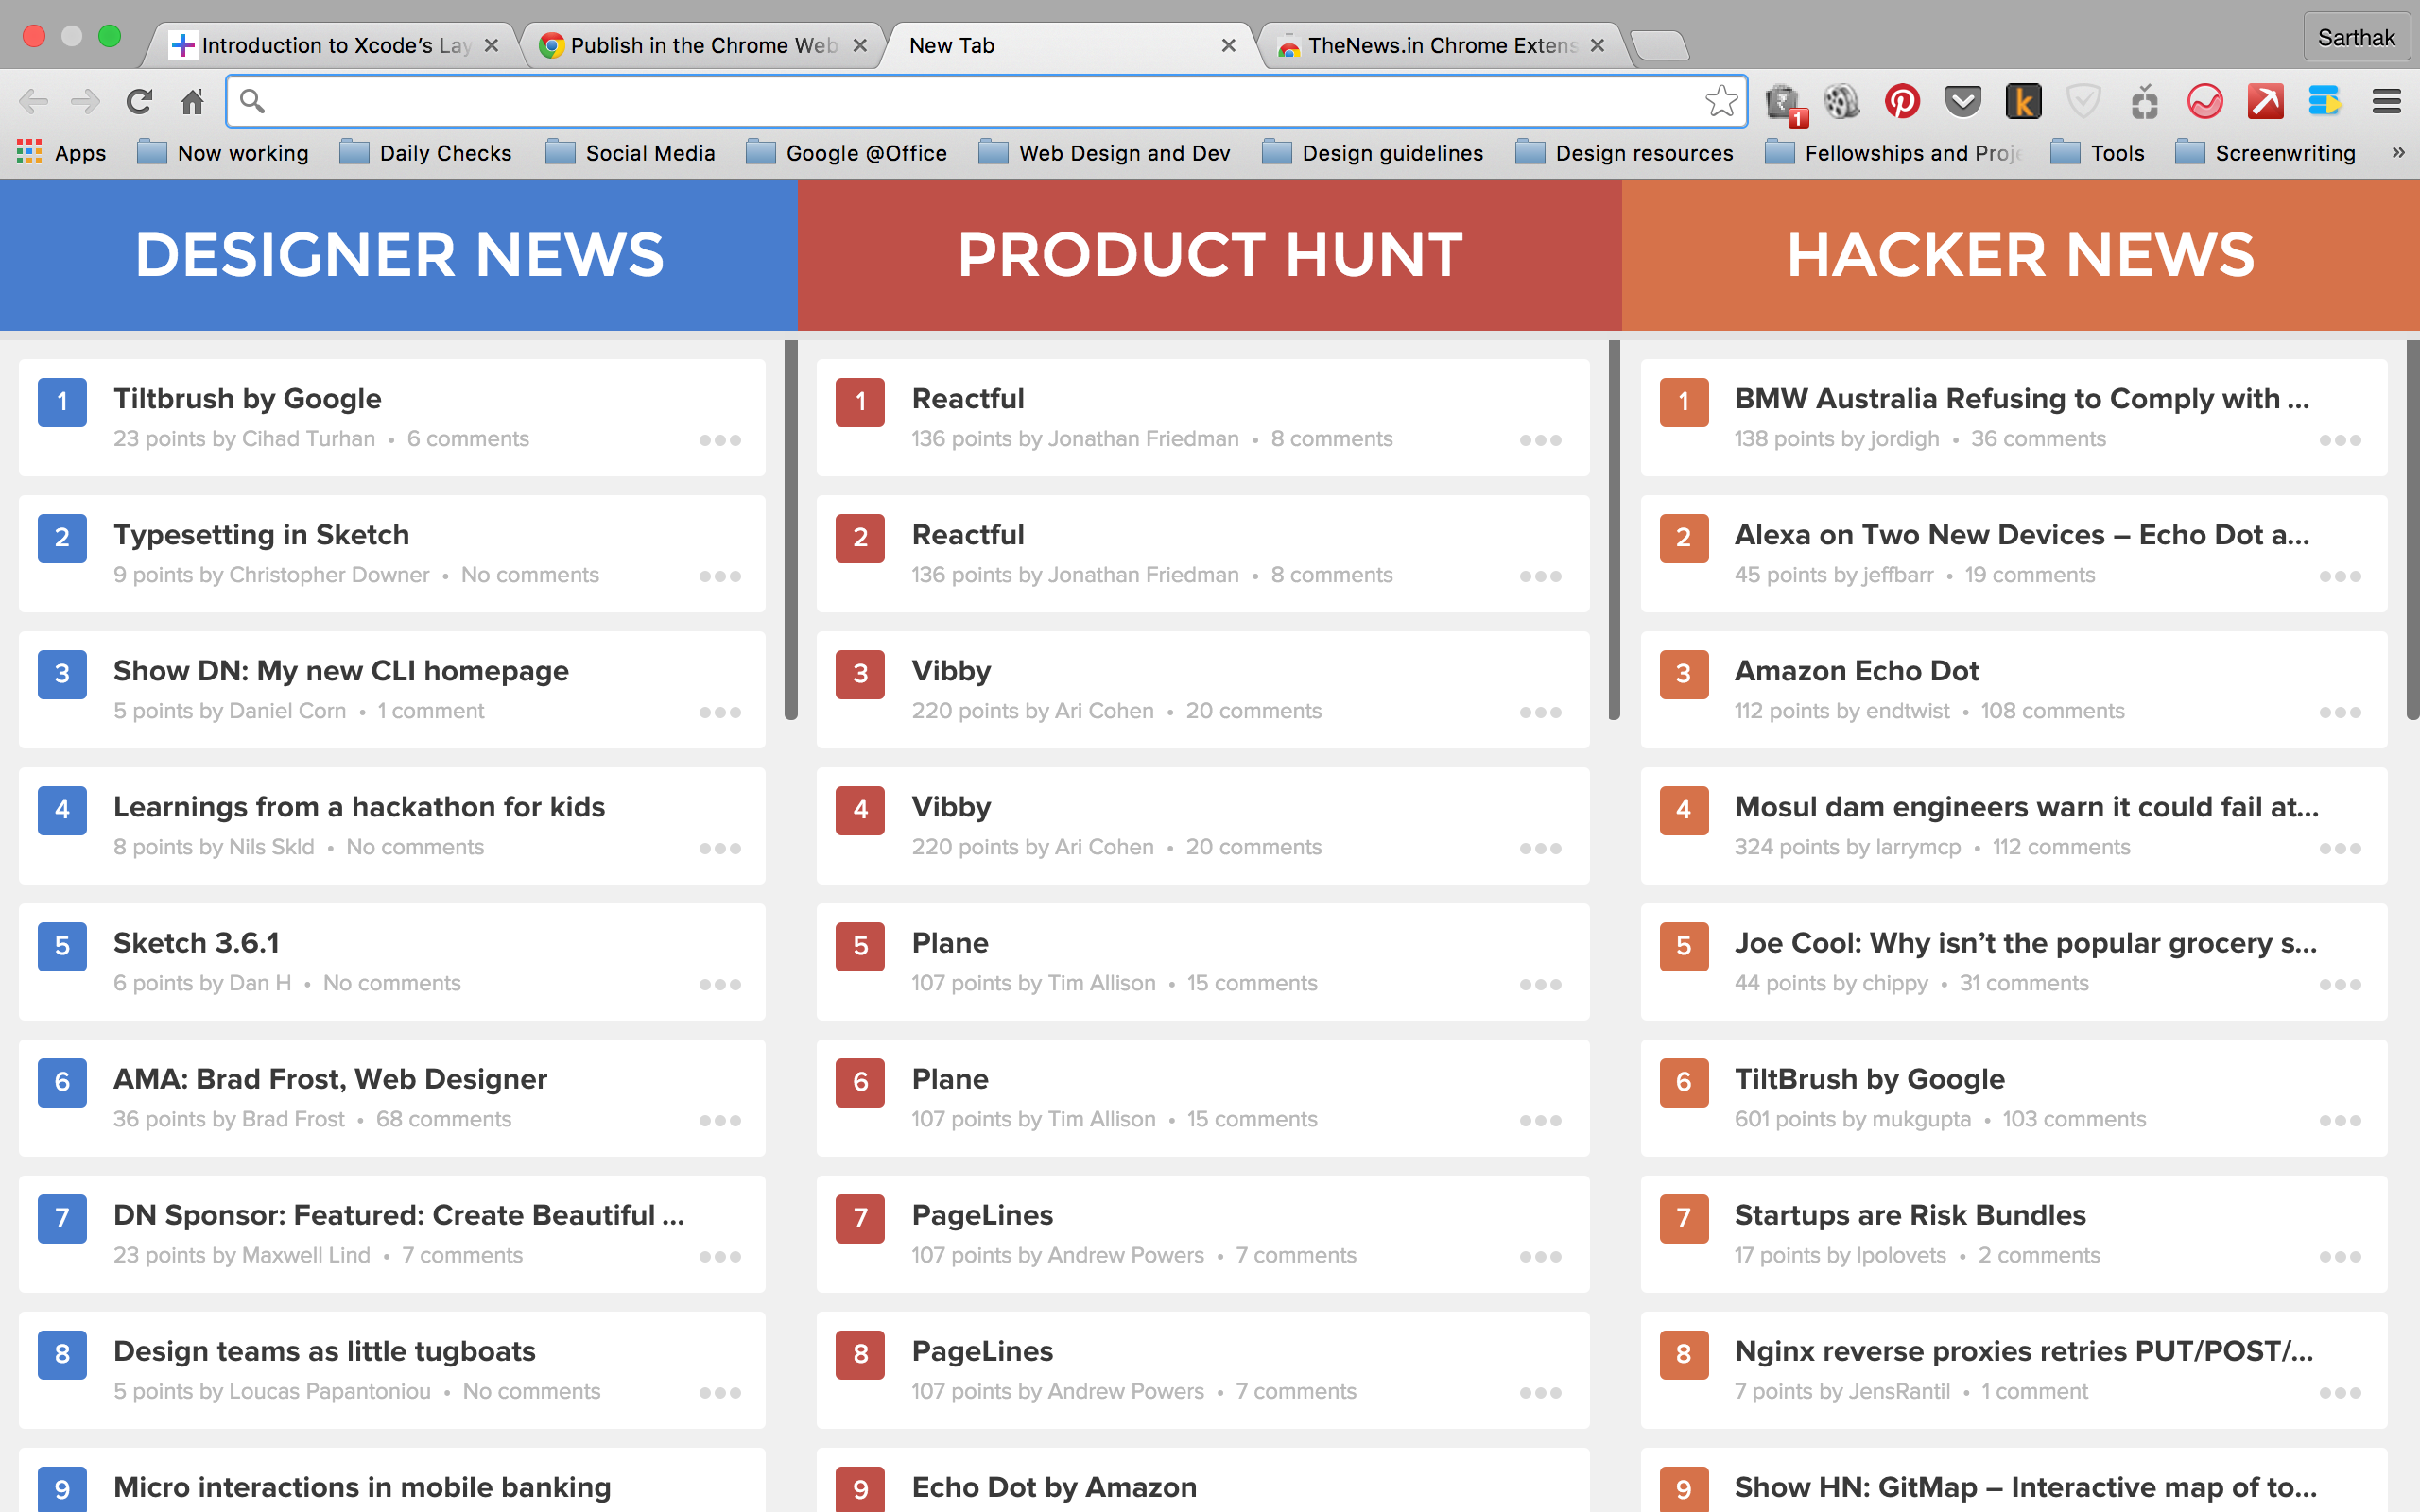The image size is (2420, 1512).
Task: Click the red pickaxe extension icon
Action: (2265, 101)
